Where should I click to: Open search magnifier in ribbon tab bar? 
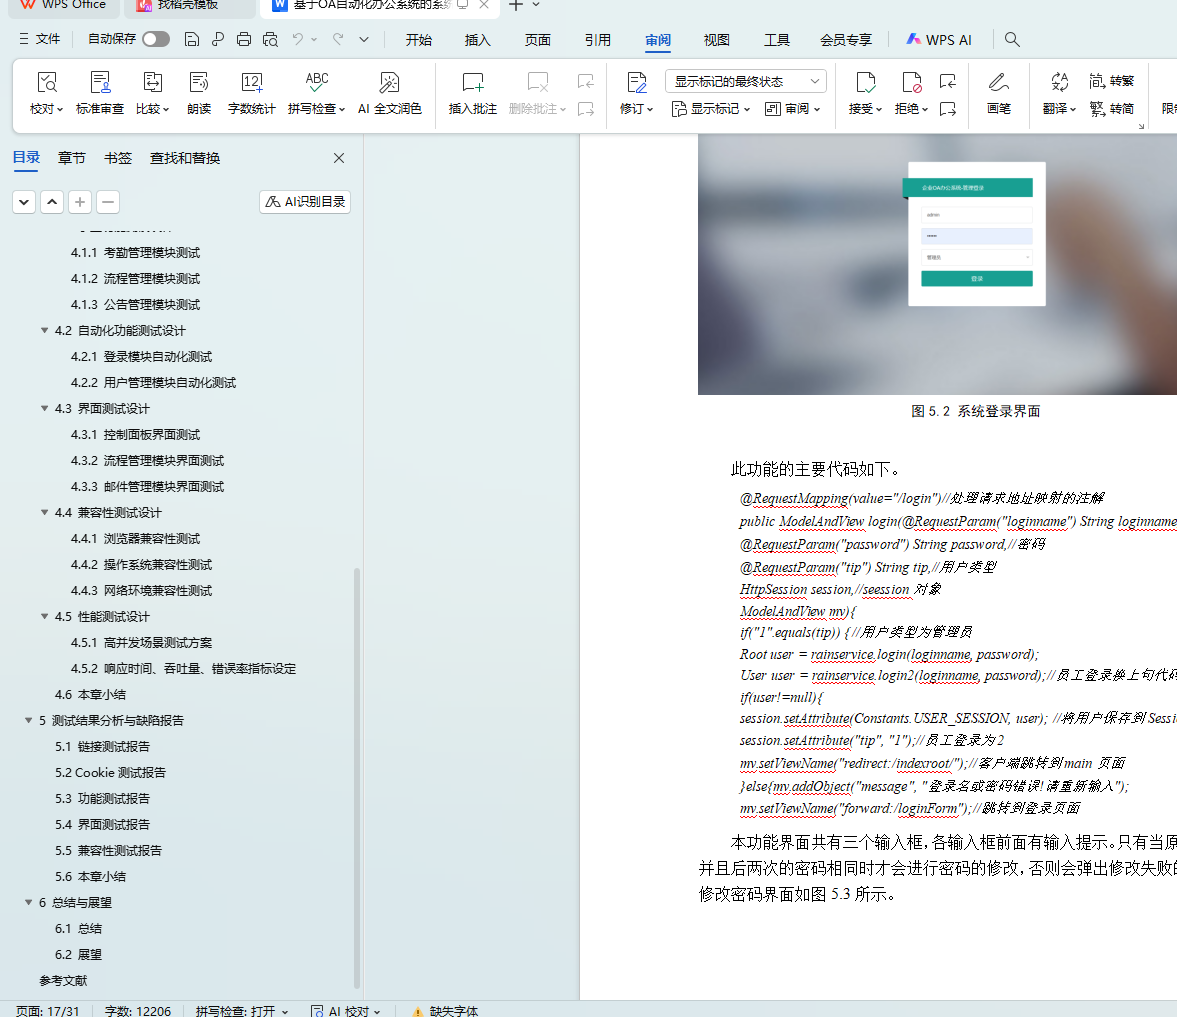pos(1012,39)
